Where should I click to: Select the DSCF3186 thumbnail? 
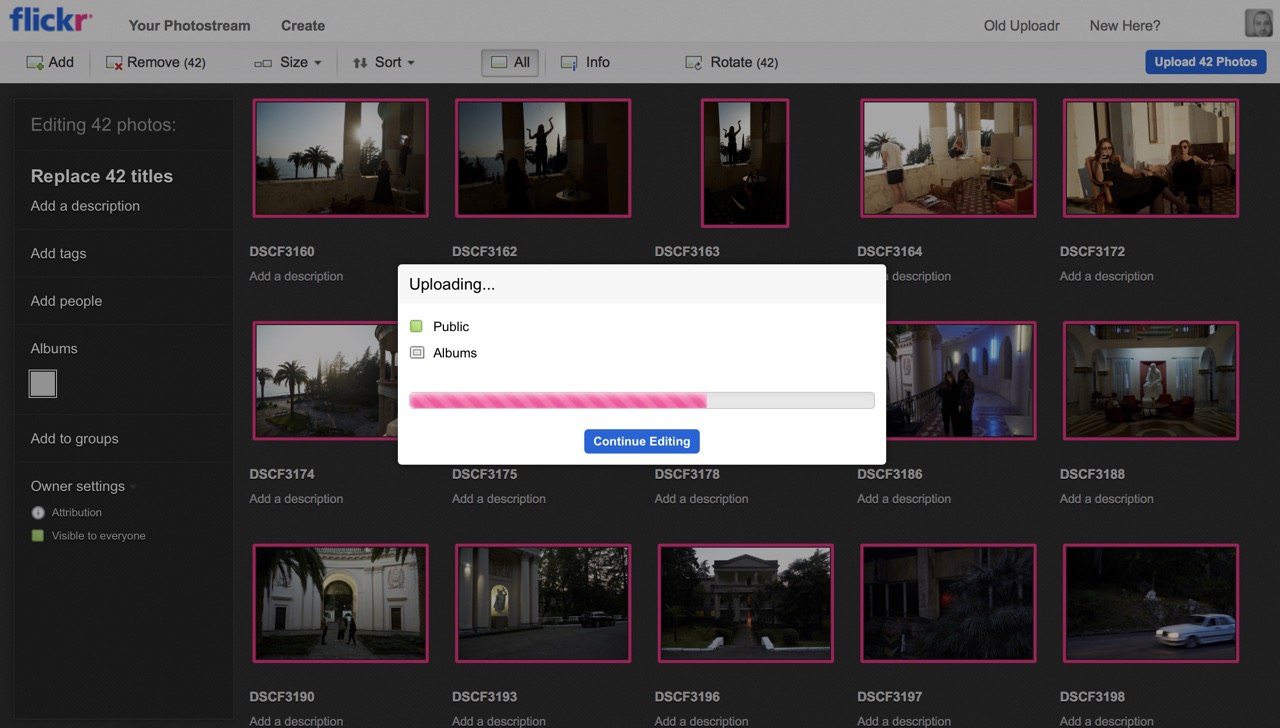tap(961, 381)
